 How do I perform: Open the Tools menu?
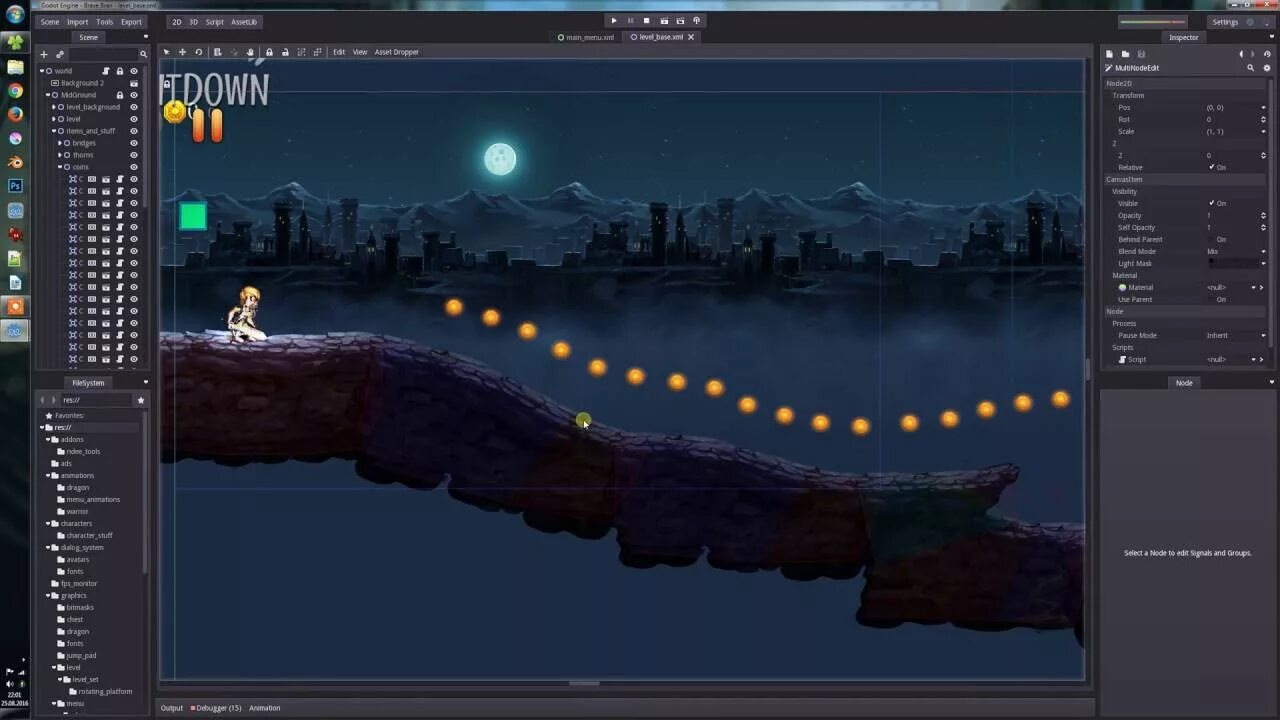pos(104,22)
